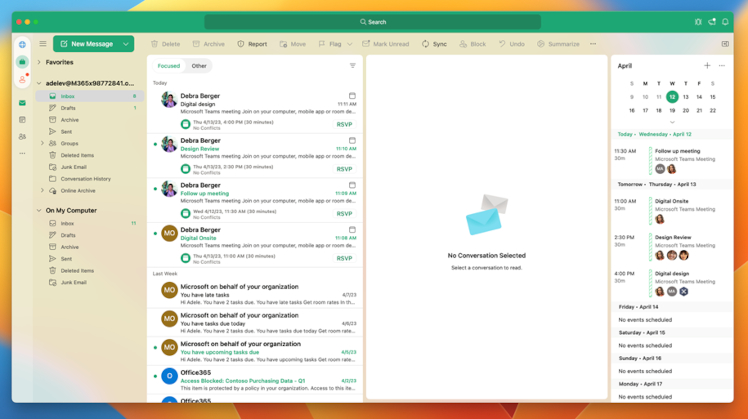
Task: Open the feedback megaphone icon
Action: click(x=712, y=22)
